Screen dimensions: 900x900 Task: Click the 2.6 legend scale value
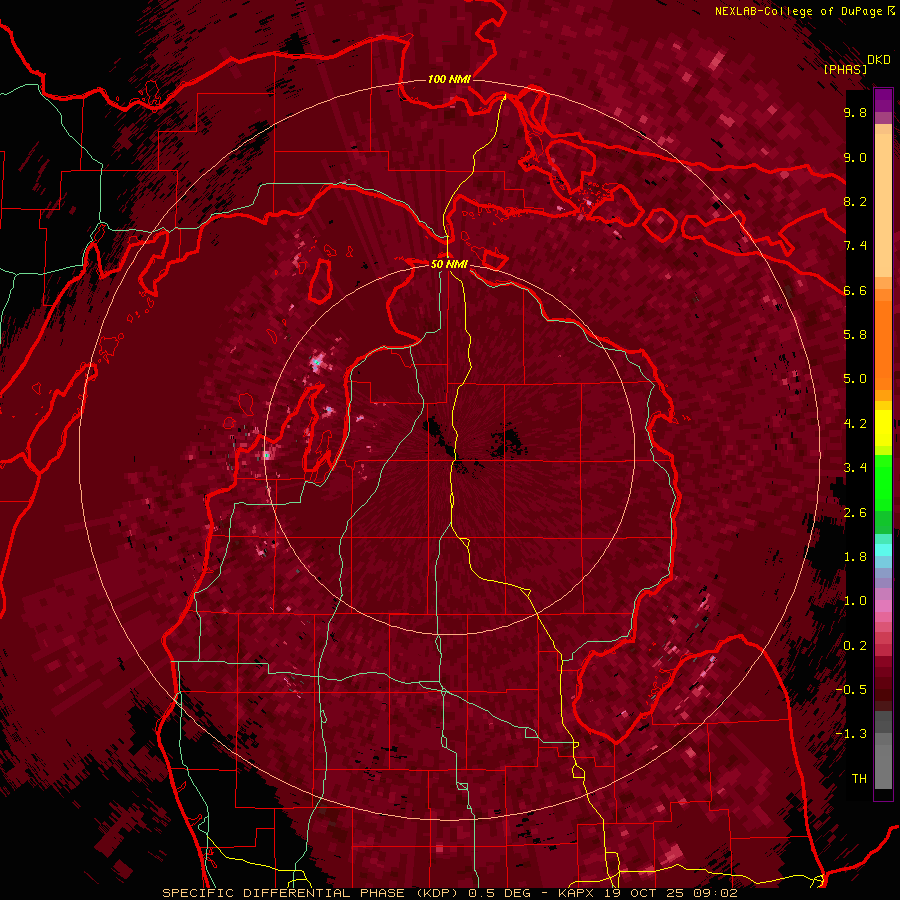(x=855, y=513)
